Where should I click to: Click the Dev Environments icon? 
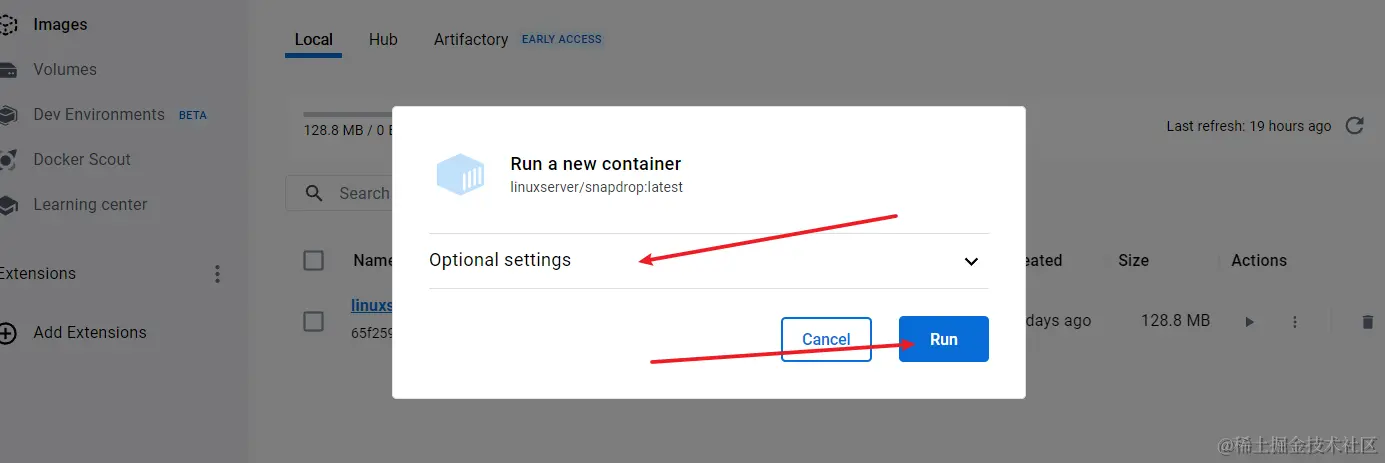(x=7, y=115)
